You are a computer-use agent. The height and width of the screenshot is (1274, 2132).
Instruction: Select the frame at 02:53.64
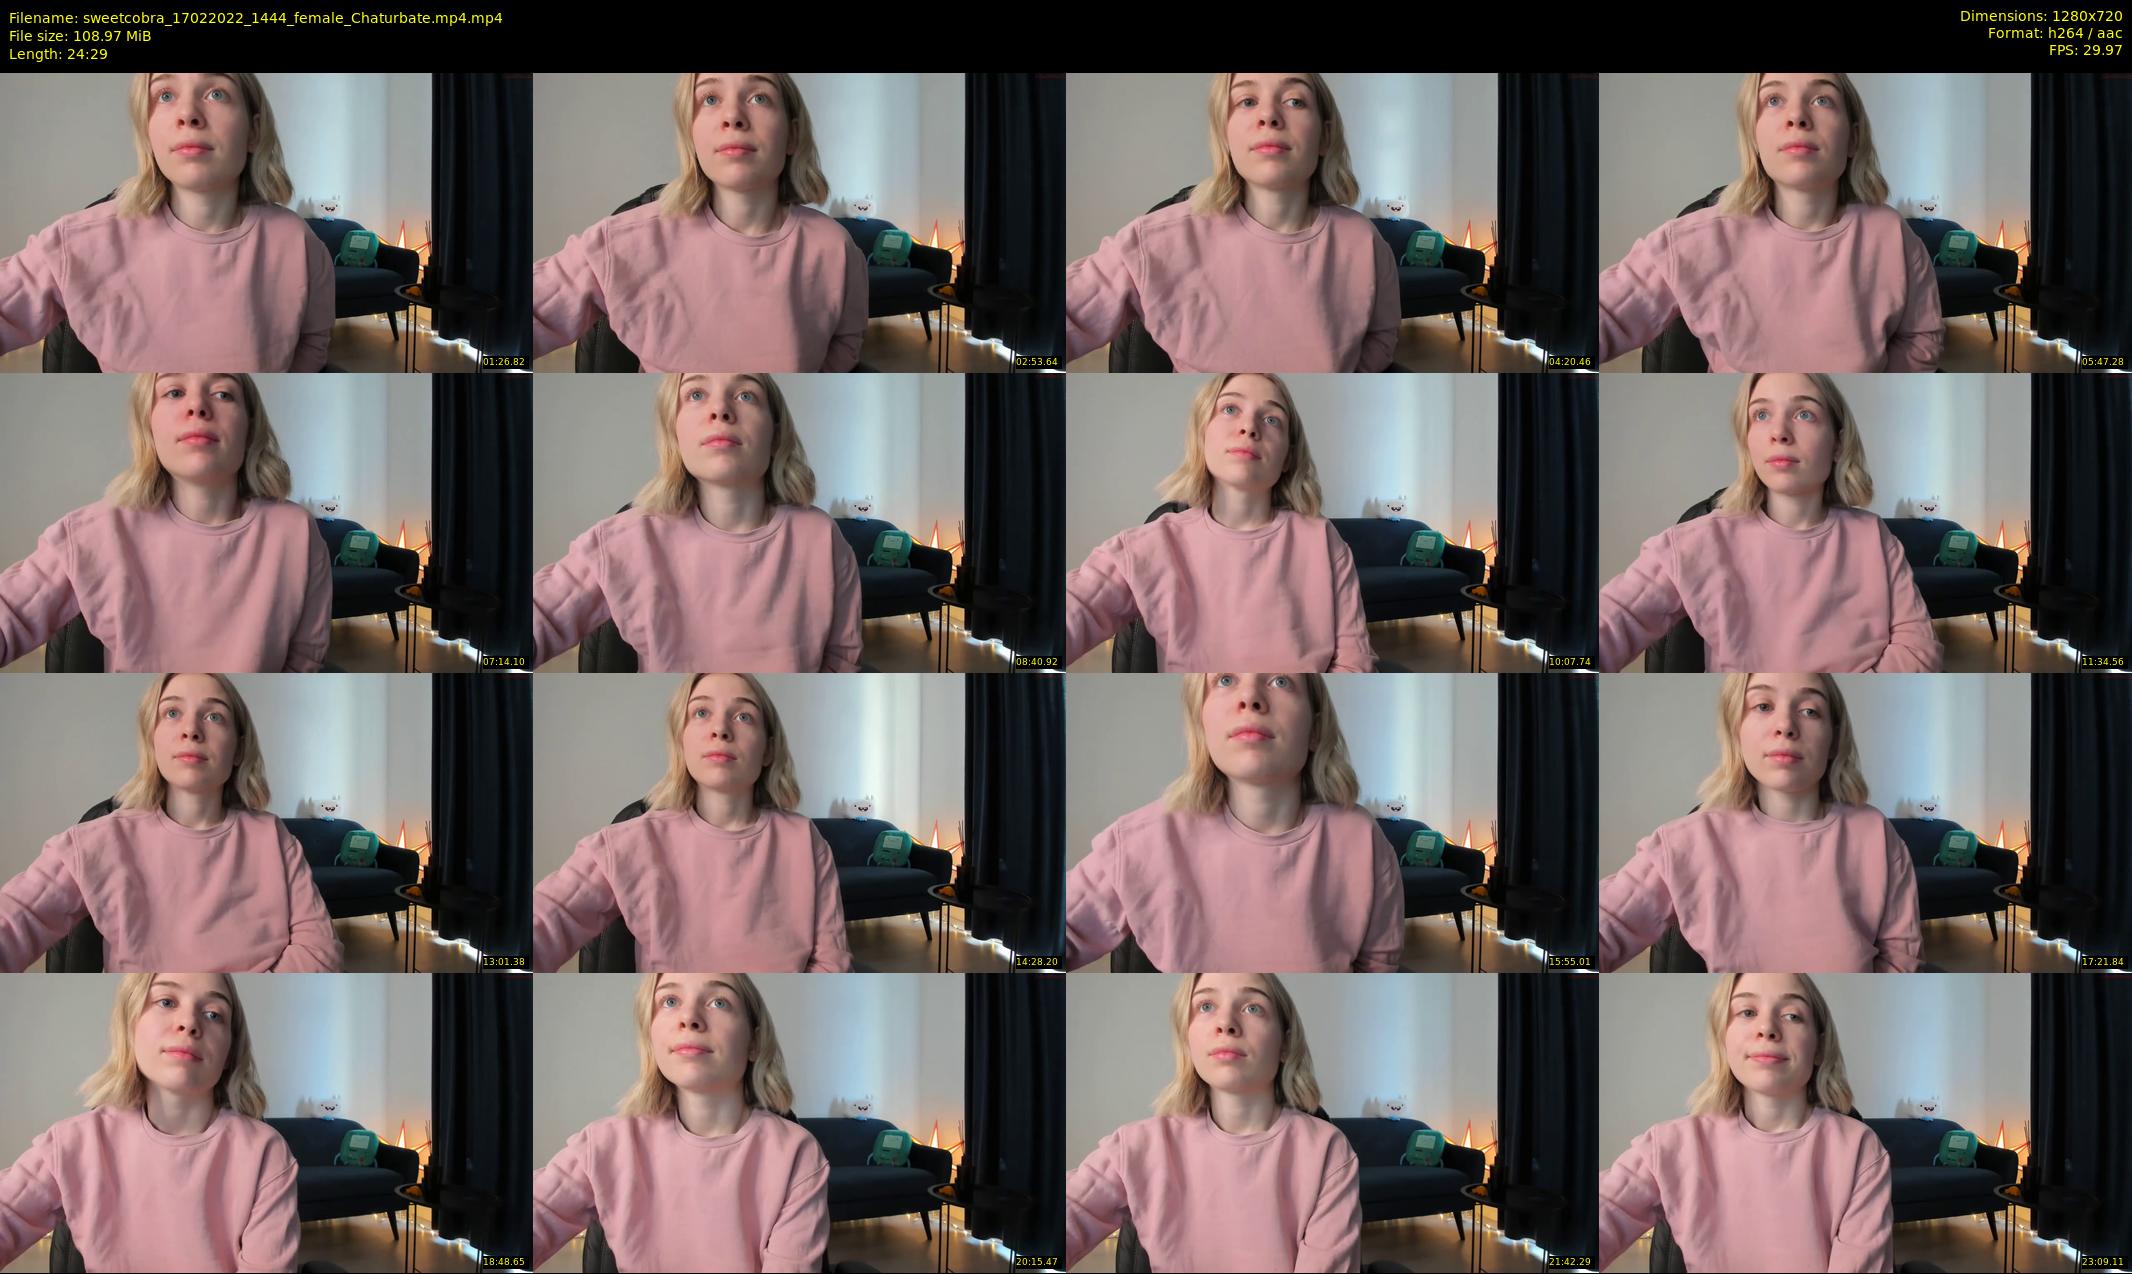(799, 222)
